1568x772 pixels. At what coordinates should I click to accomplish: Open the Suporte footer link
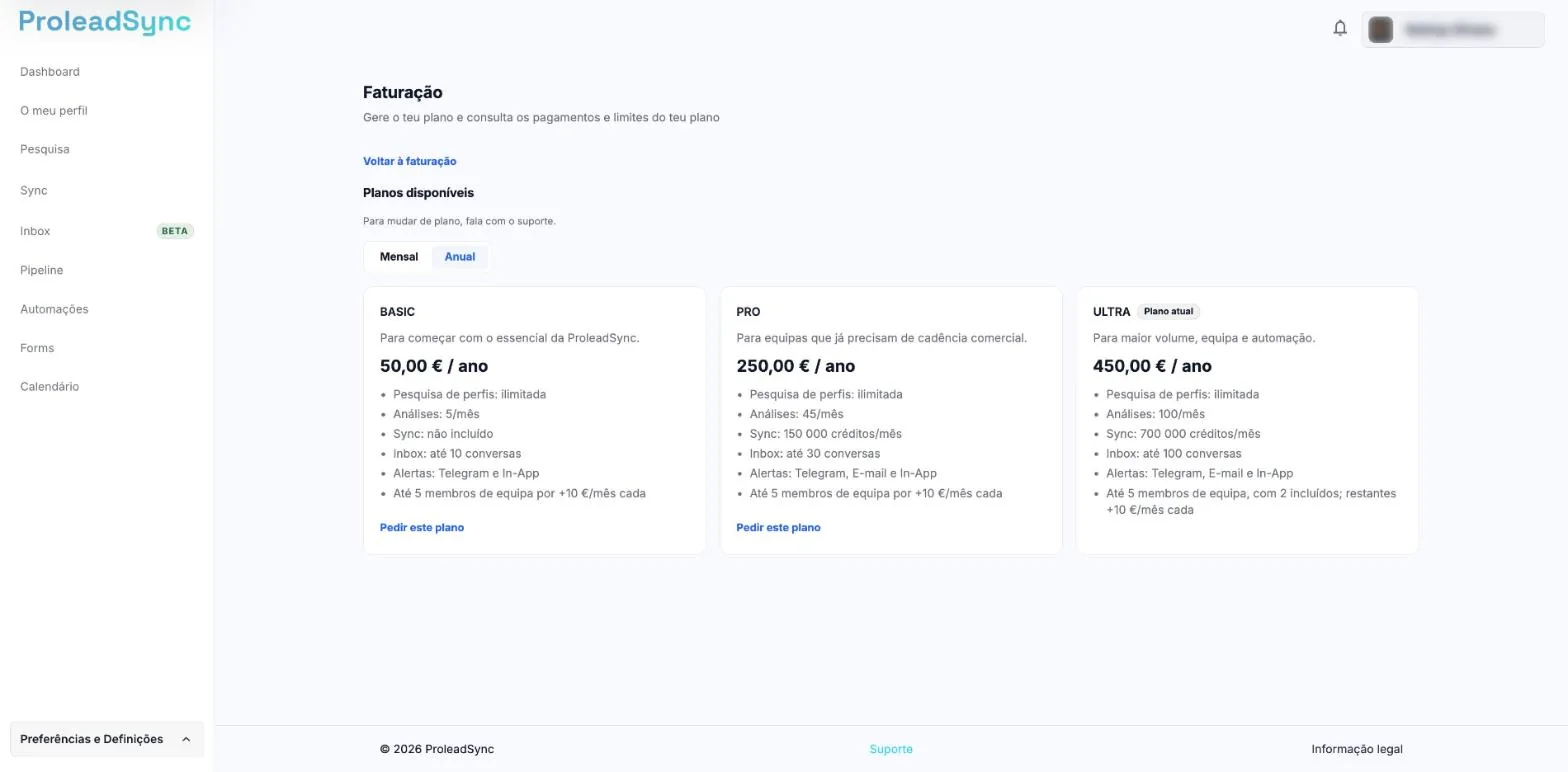(x=891, y=750)
